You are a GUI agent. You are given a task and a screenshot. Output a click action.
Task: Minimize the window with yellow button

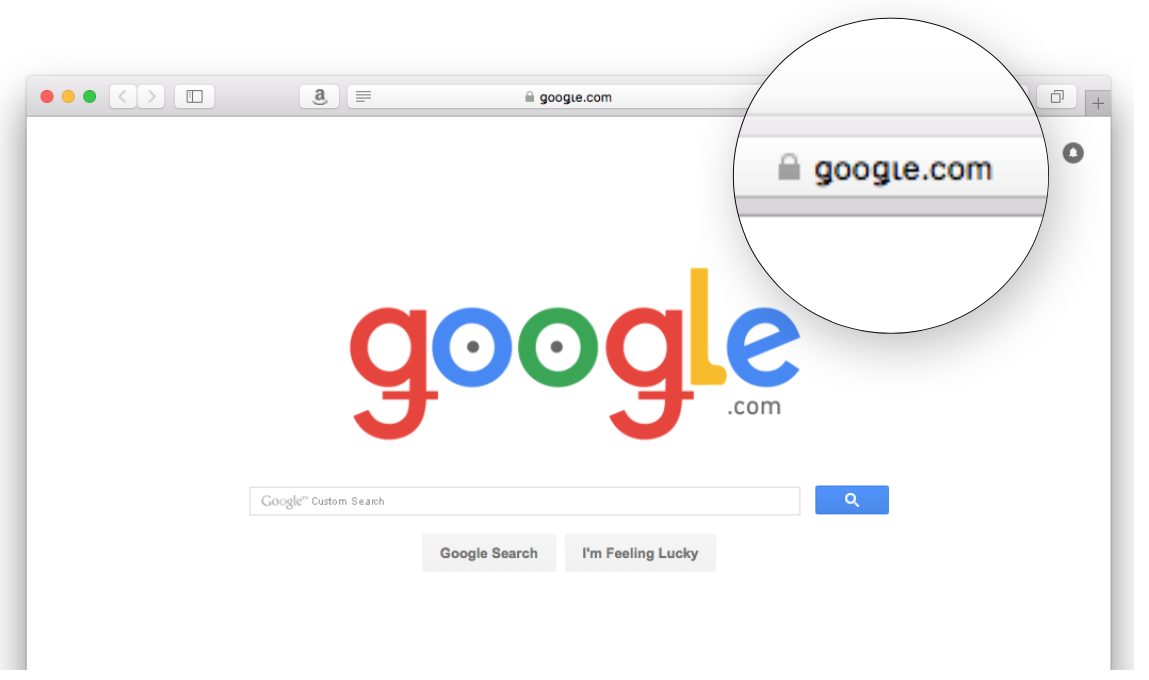pos(68,97)
